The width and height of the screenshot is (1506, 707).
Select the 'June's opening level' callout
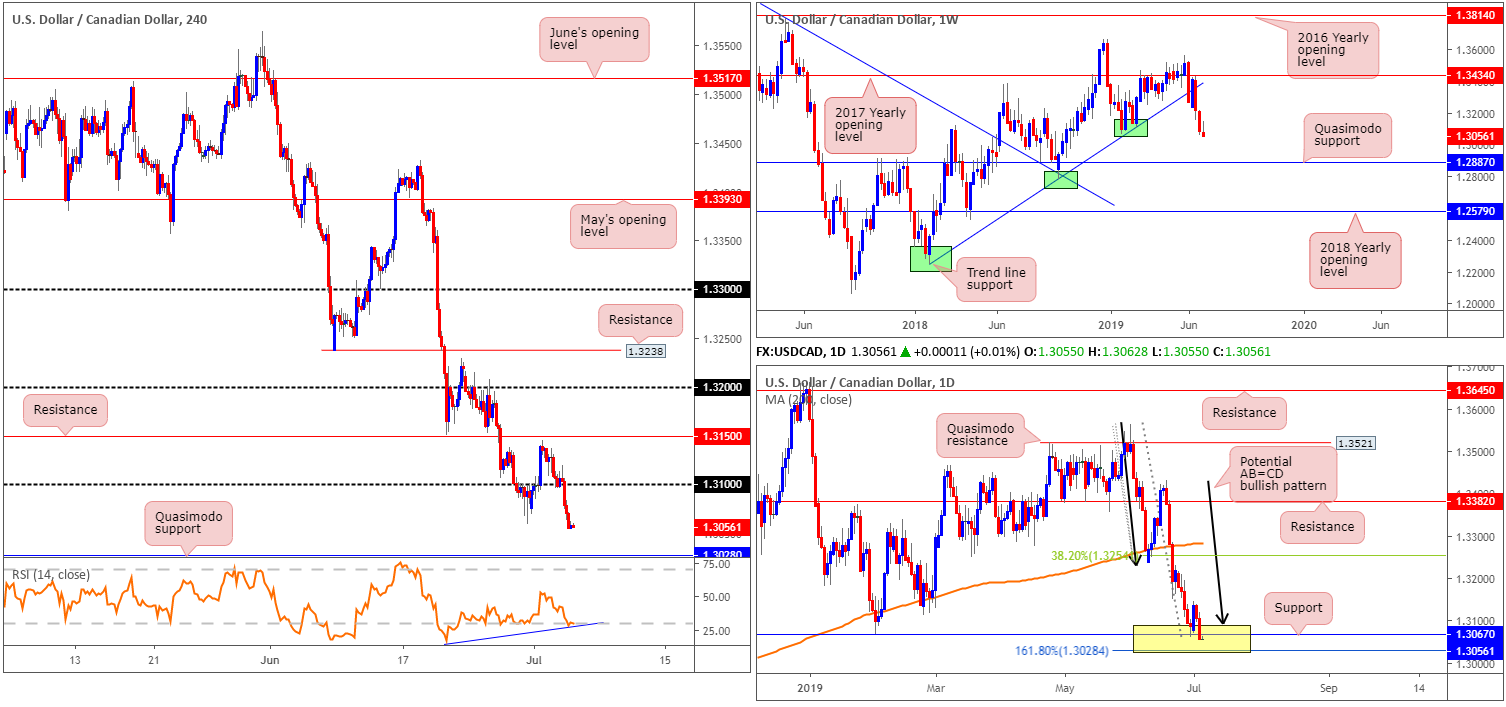pos(594,37)
